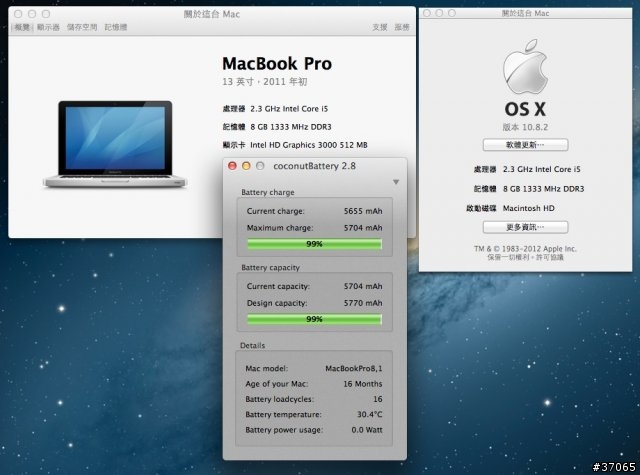Screen dimensions: 640x475
Task: Click the 2.3 GHz Intel Core i5 text in MacBook Pro window
Action: point(289,109)
